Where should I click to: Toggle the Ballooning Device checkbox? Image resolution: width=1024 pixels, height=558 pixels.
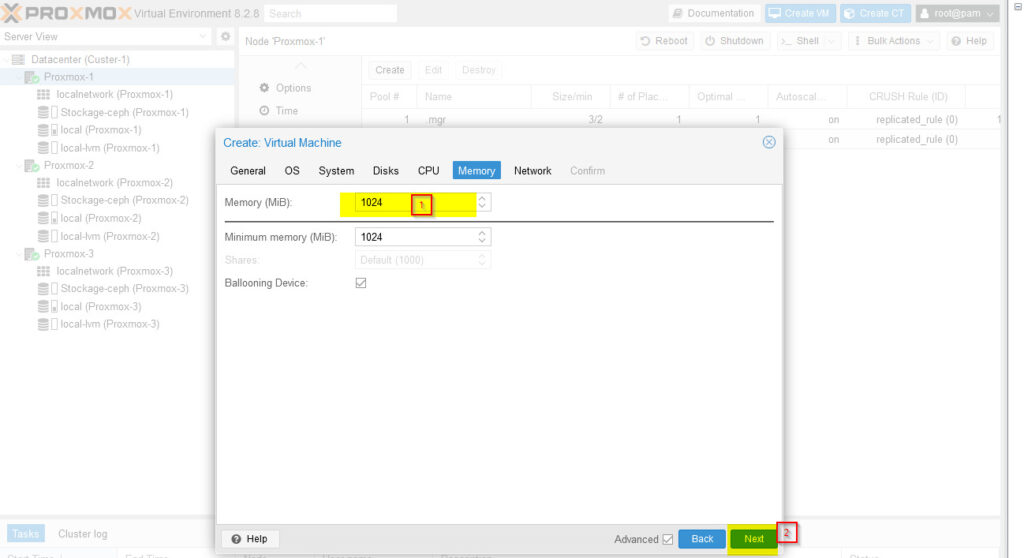click(x=360, y=283)
